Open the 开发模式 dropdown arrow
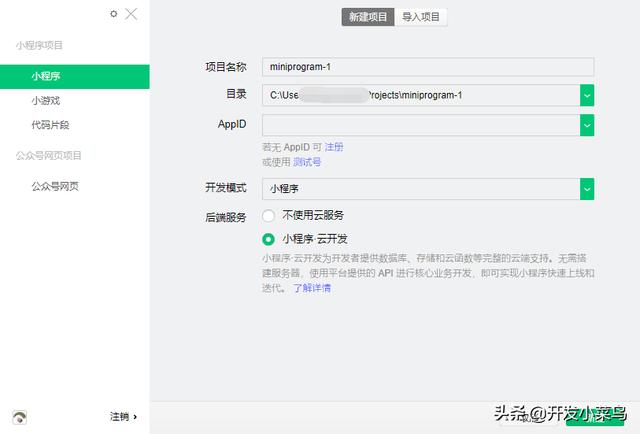This screenshot has width=640, height=434. coord(587,189)
